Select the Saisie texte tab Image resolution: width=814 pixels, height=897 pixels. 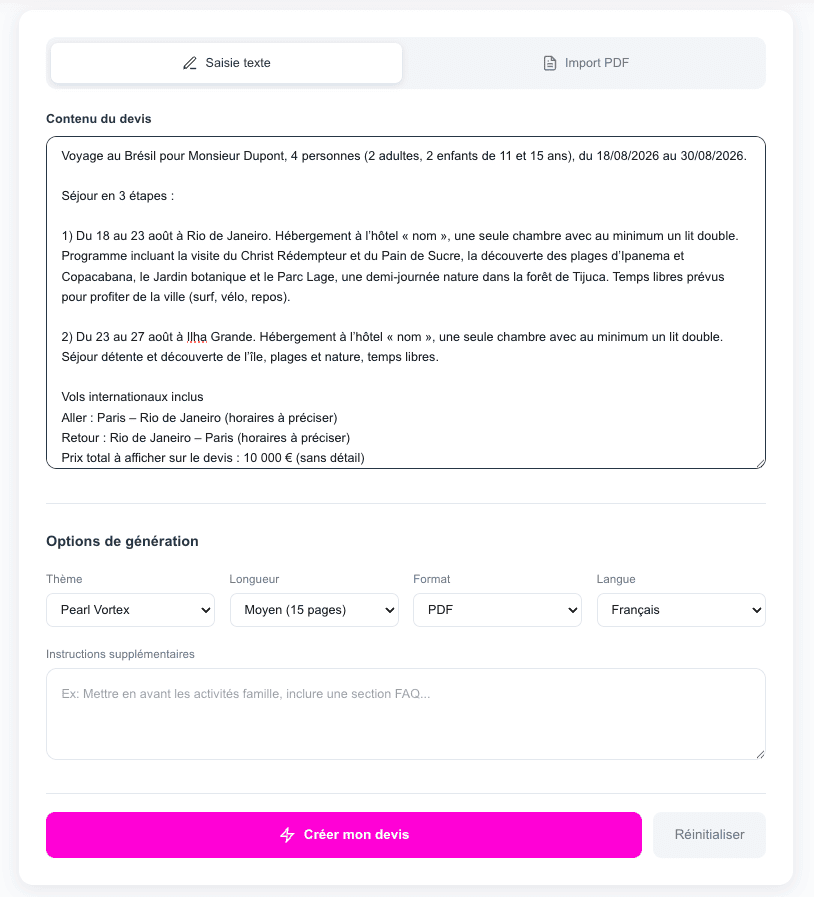coord(227,63)
